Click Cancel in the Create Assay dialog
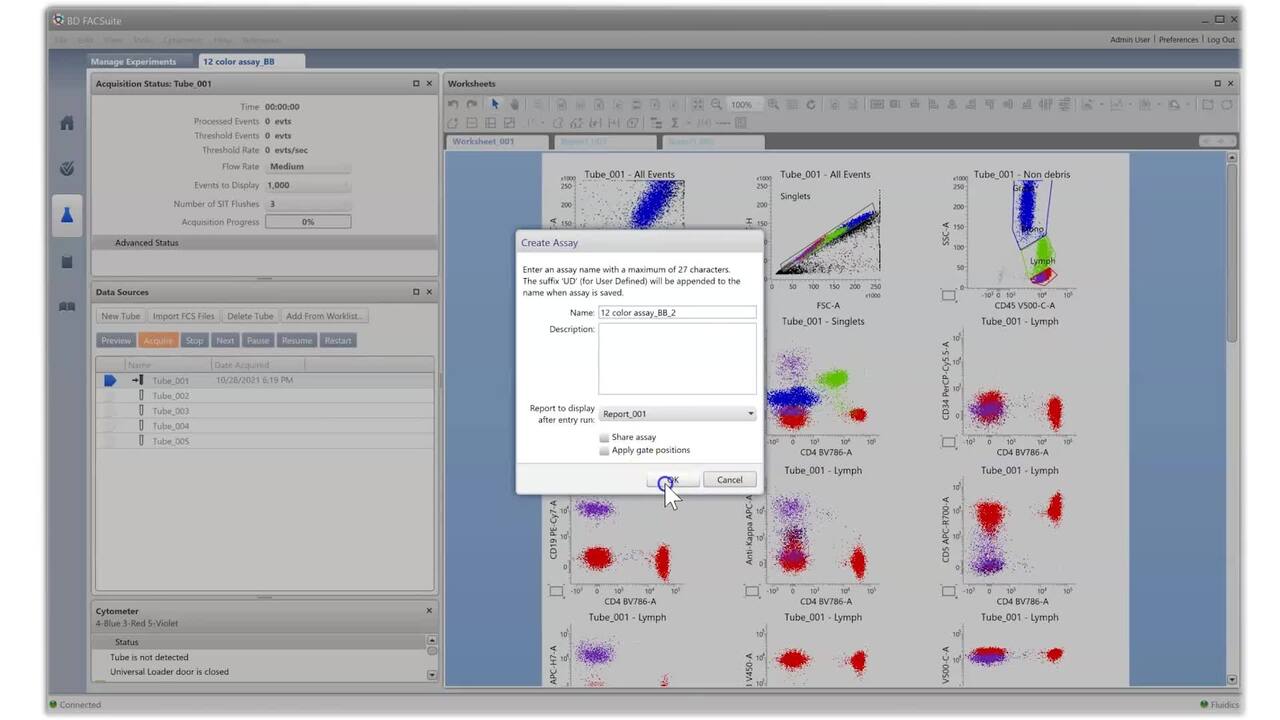1280x720 pixels. [x=729, y=480]
